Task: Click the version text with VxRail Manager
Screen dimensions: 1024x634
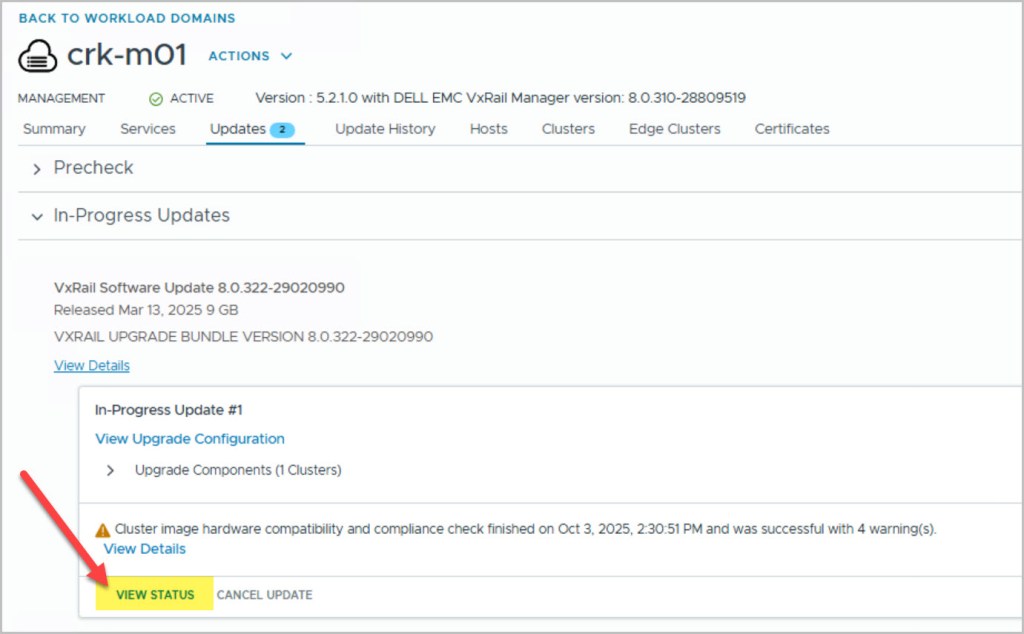Action: (x=500, y=98)
